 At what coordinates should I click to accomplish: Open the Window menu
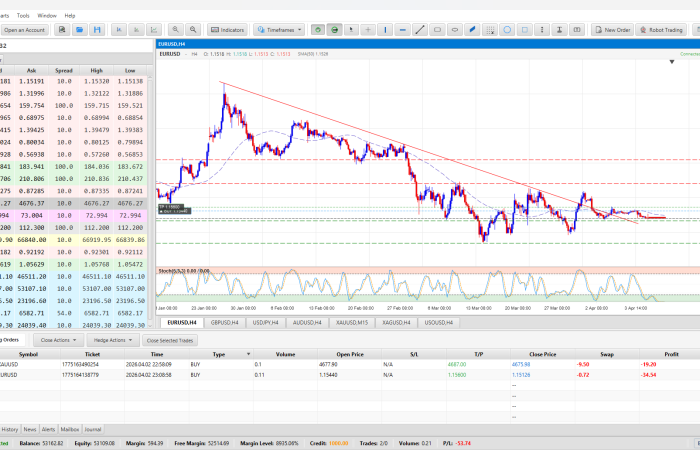(x=47, y=16)
